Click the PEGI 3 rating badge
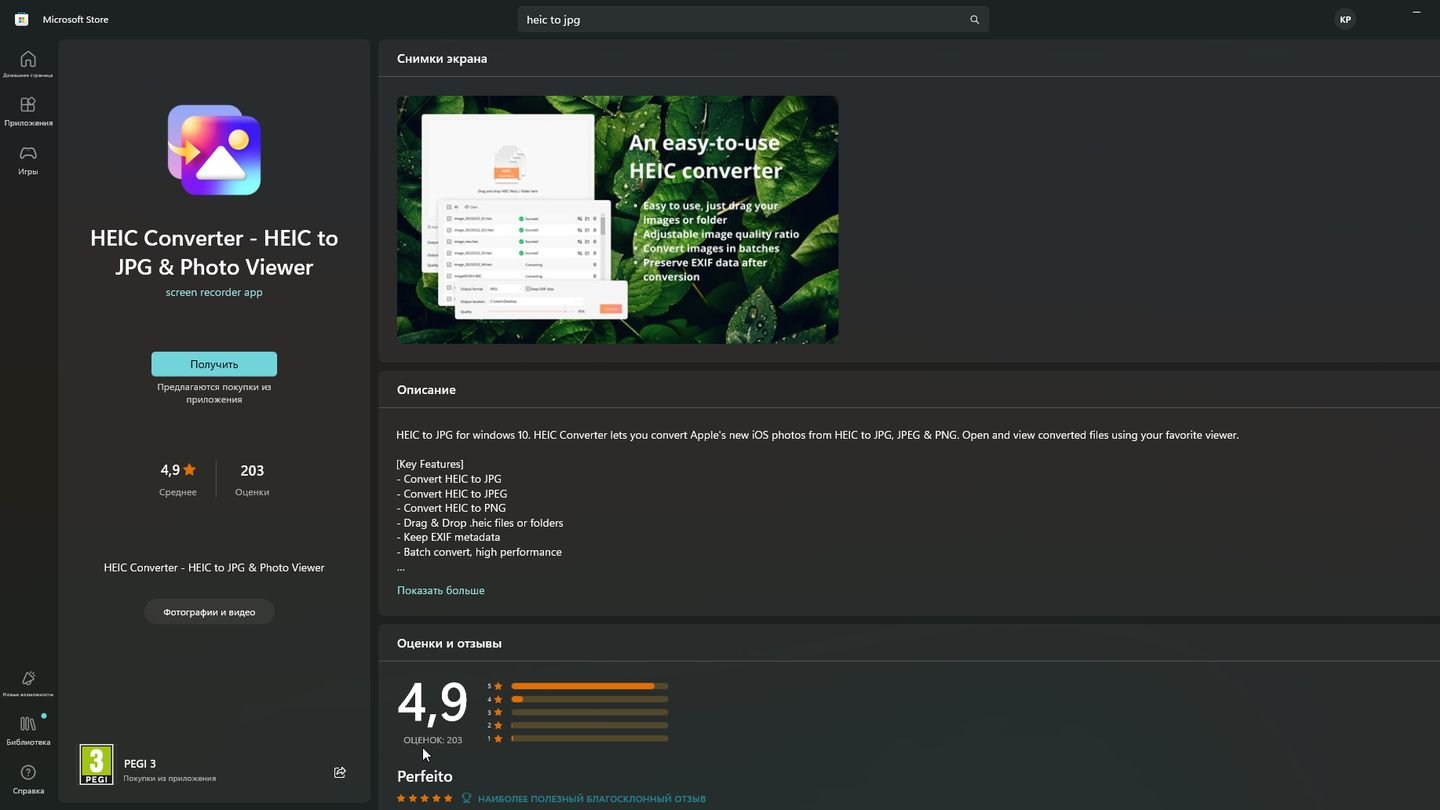 tap(97, 765)
